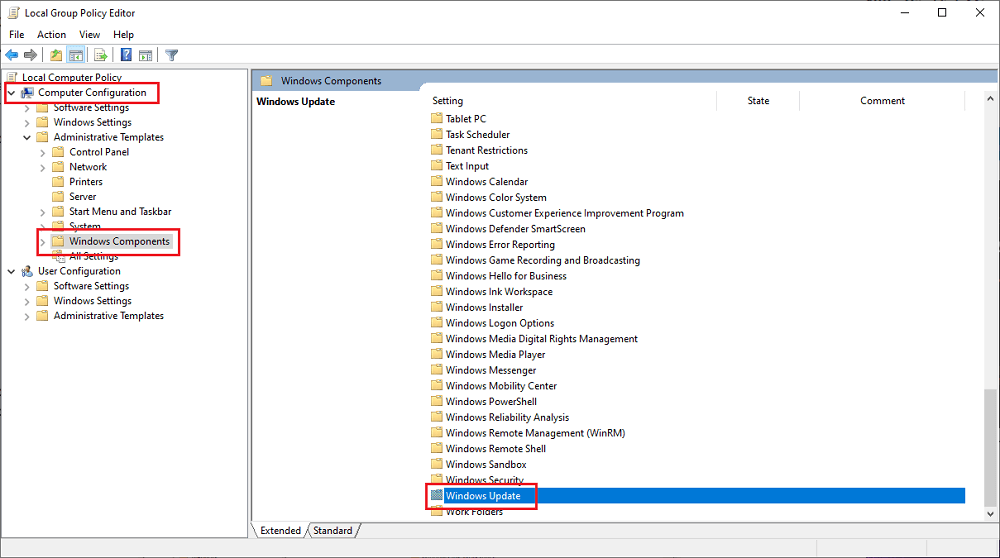Click the Windows Components header folder icon

tap(267, 80)
